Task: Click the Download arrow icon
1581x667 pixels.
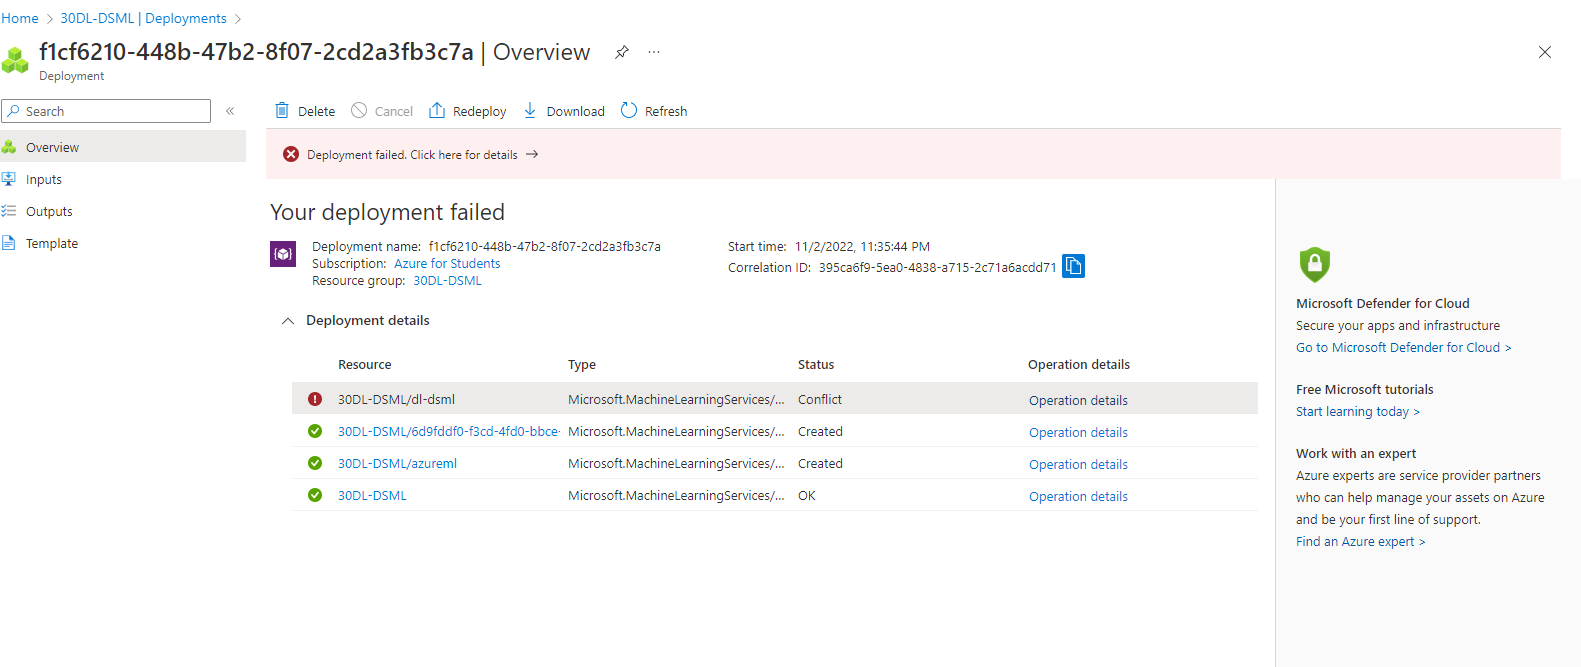Action: [x=530, y=110]
